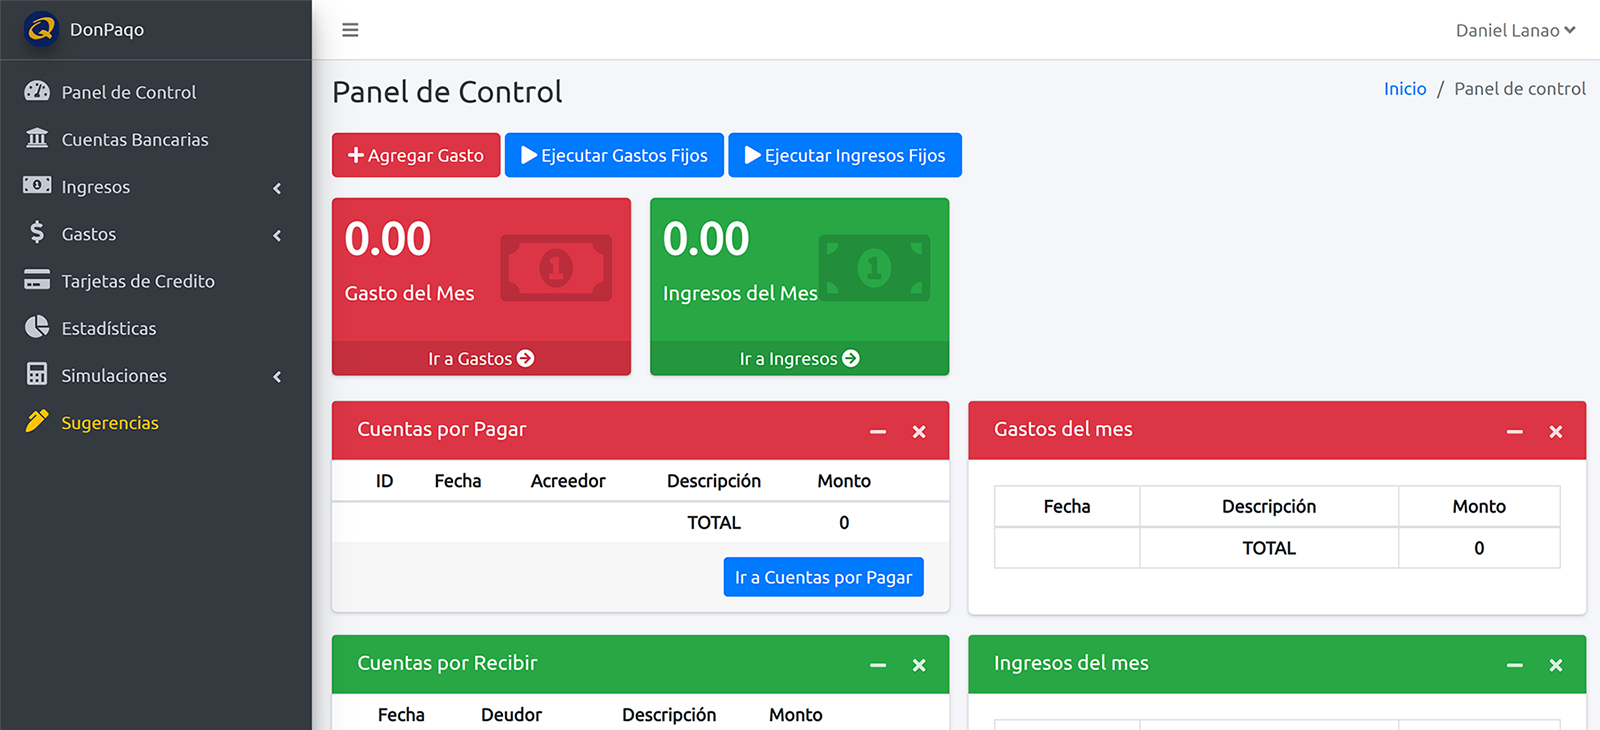The height and width of the screenshot is (730, 1600).
Task: Follow the Inicio breadcrumb link
Action: 1405,89
